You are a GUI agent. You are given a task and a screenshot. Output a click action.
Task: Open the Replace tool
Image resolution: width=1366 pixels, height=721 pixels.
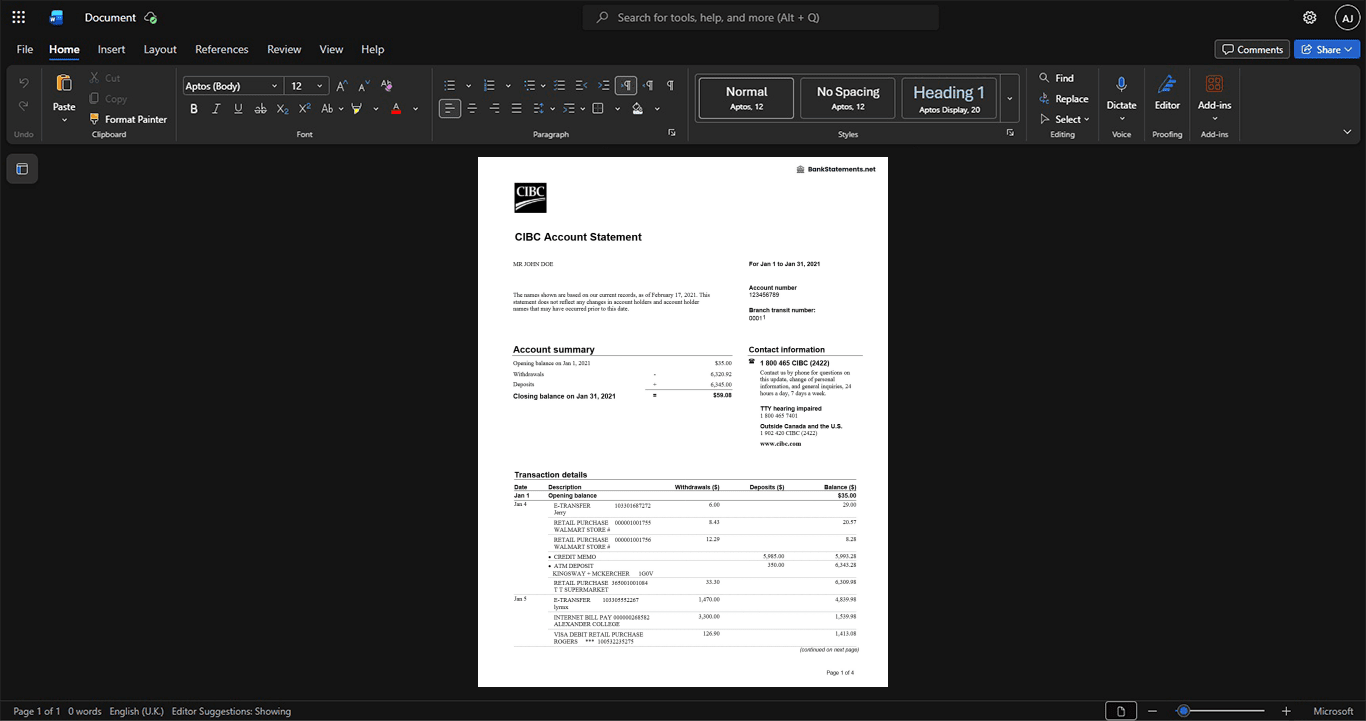1064,98
